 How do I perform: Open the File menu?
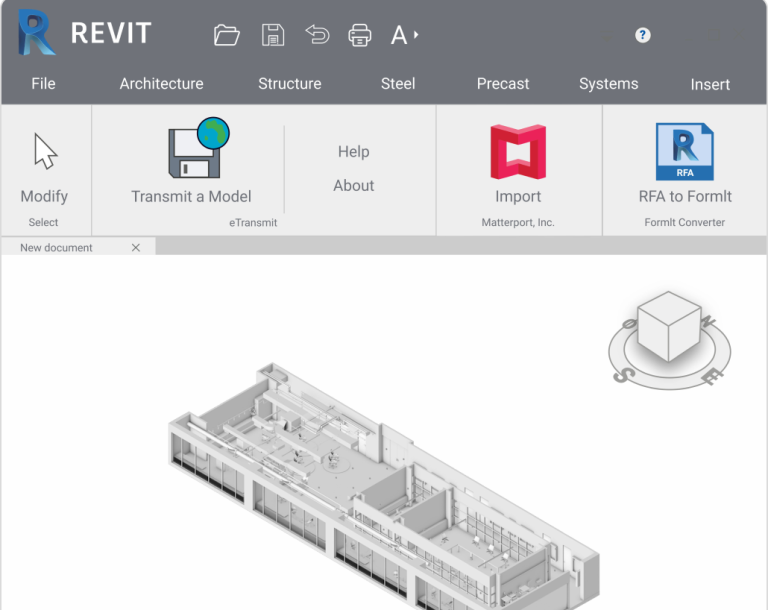coord(44,84)
